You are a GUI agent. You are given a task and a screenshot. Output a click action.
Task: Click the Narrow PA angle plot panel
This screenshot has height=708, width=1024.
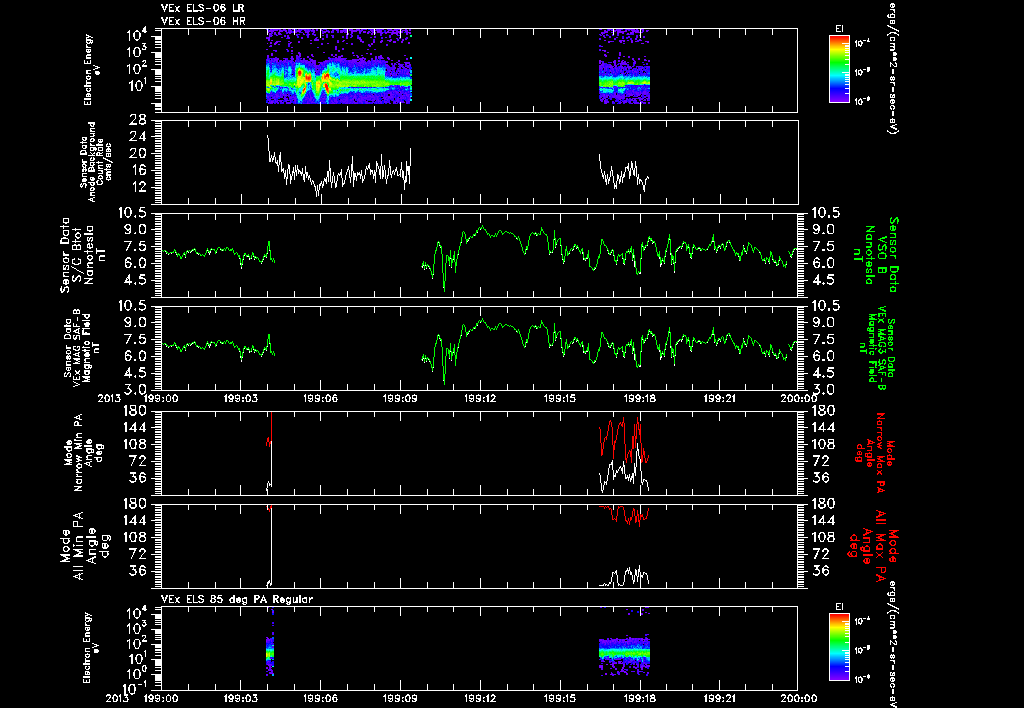point(479,453)
